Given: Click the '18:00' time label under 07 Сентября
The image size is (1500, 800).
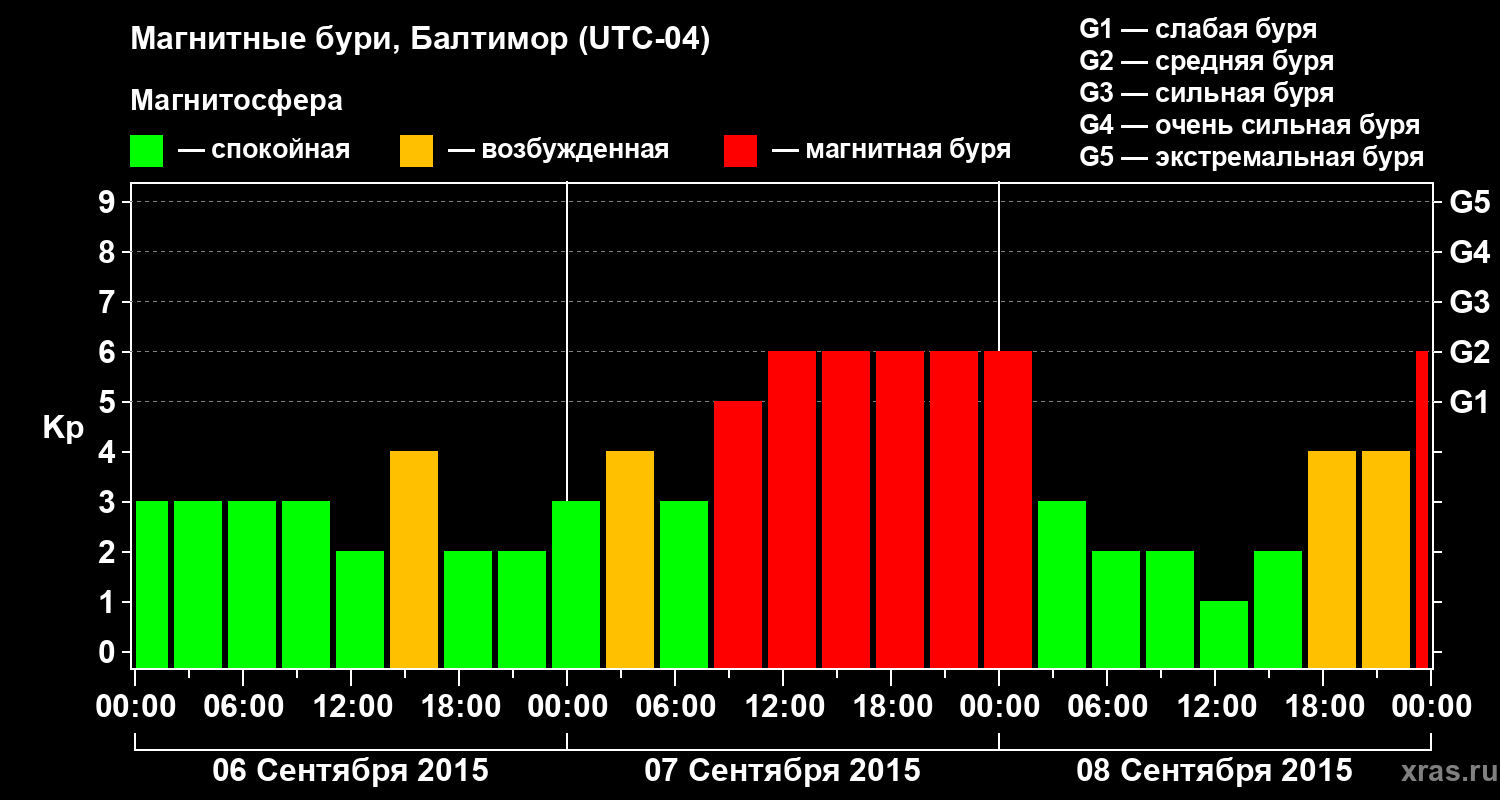Looking at the screenshot, I should (892, 707).
